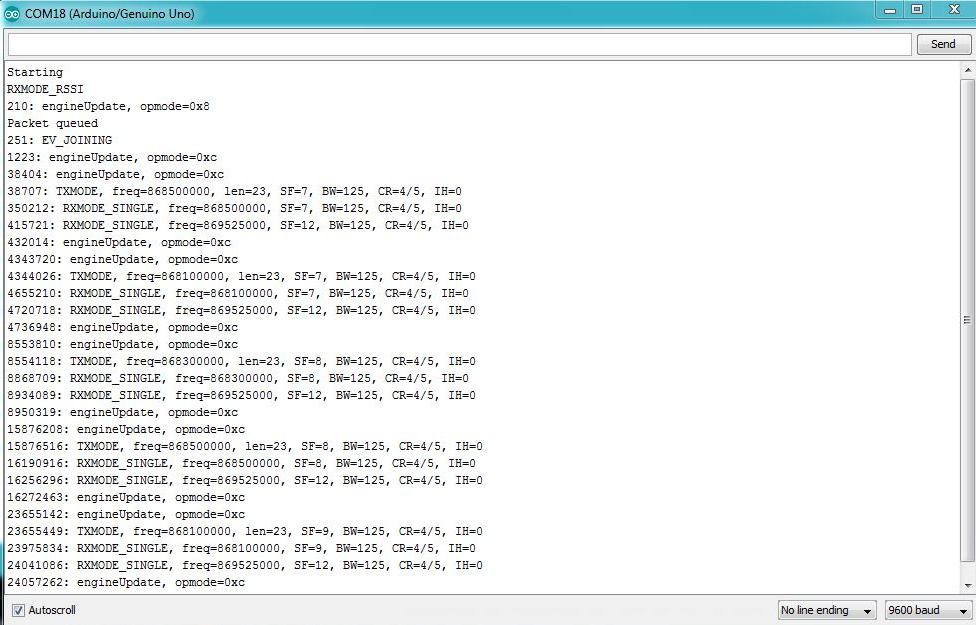Image resolution: width=976 pixels, height=625 pixels.
Task: Click the '4655210: RXMODE_SINGLE' line
Action: click(x=238, y=293)
